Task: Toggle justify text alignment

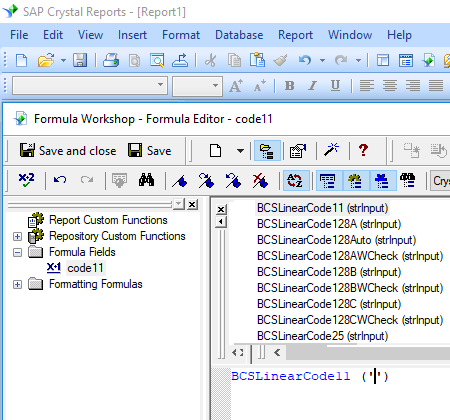Action: [x=436, y=86]
